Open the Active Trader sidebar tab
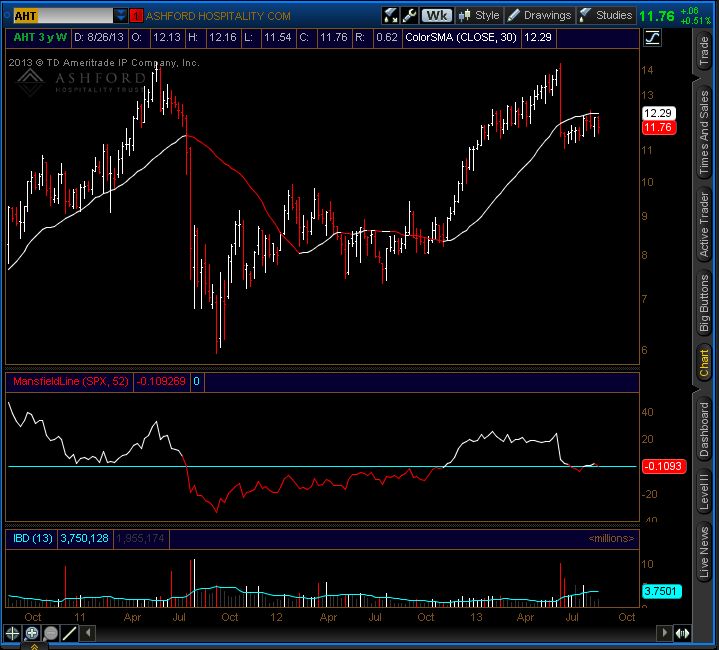Viewport: 719px width, 650px height. [x=704, y=225]
